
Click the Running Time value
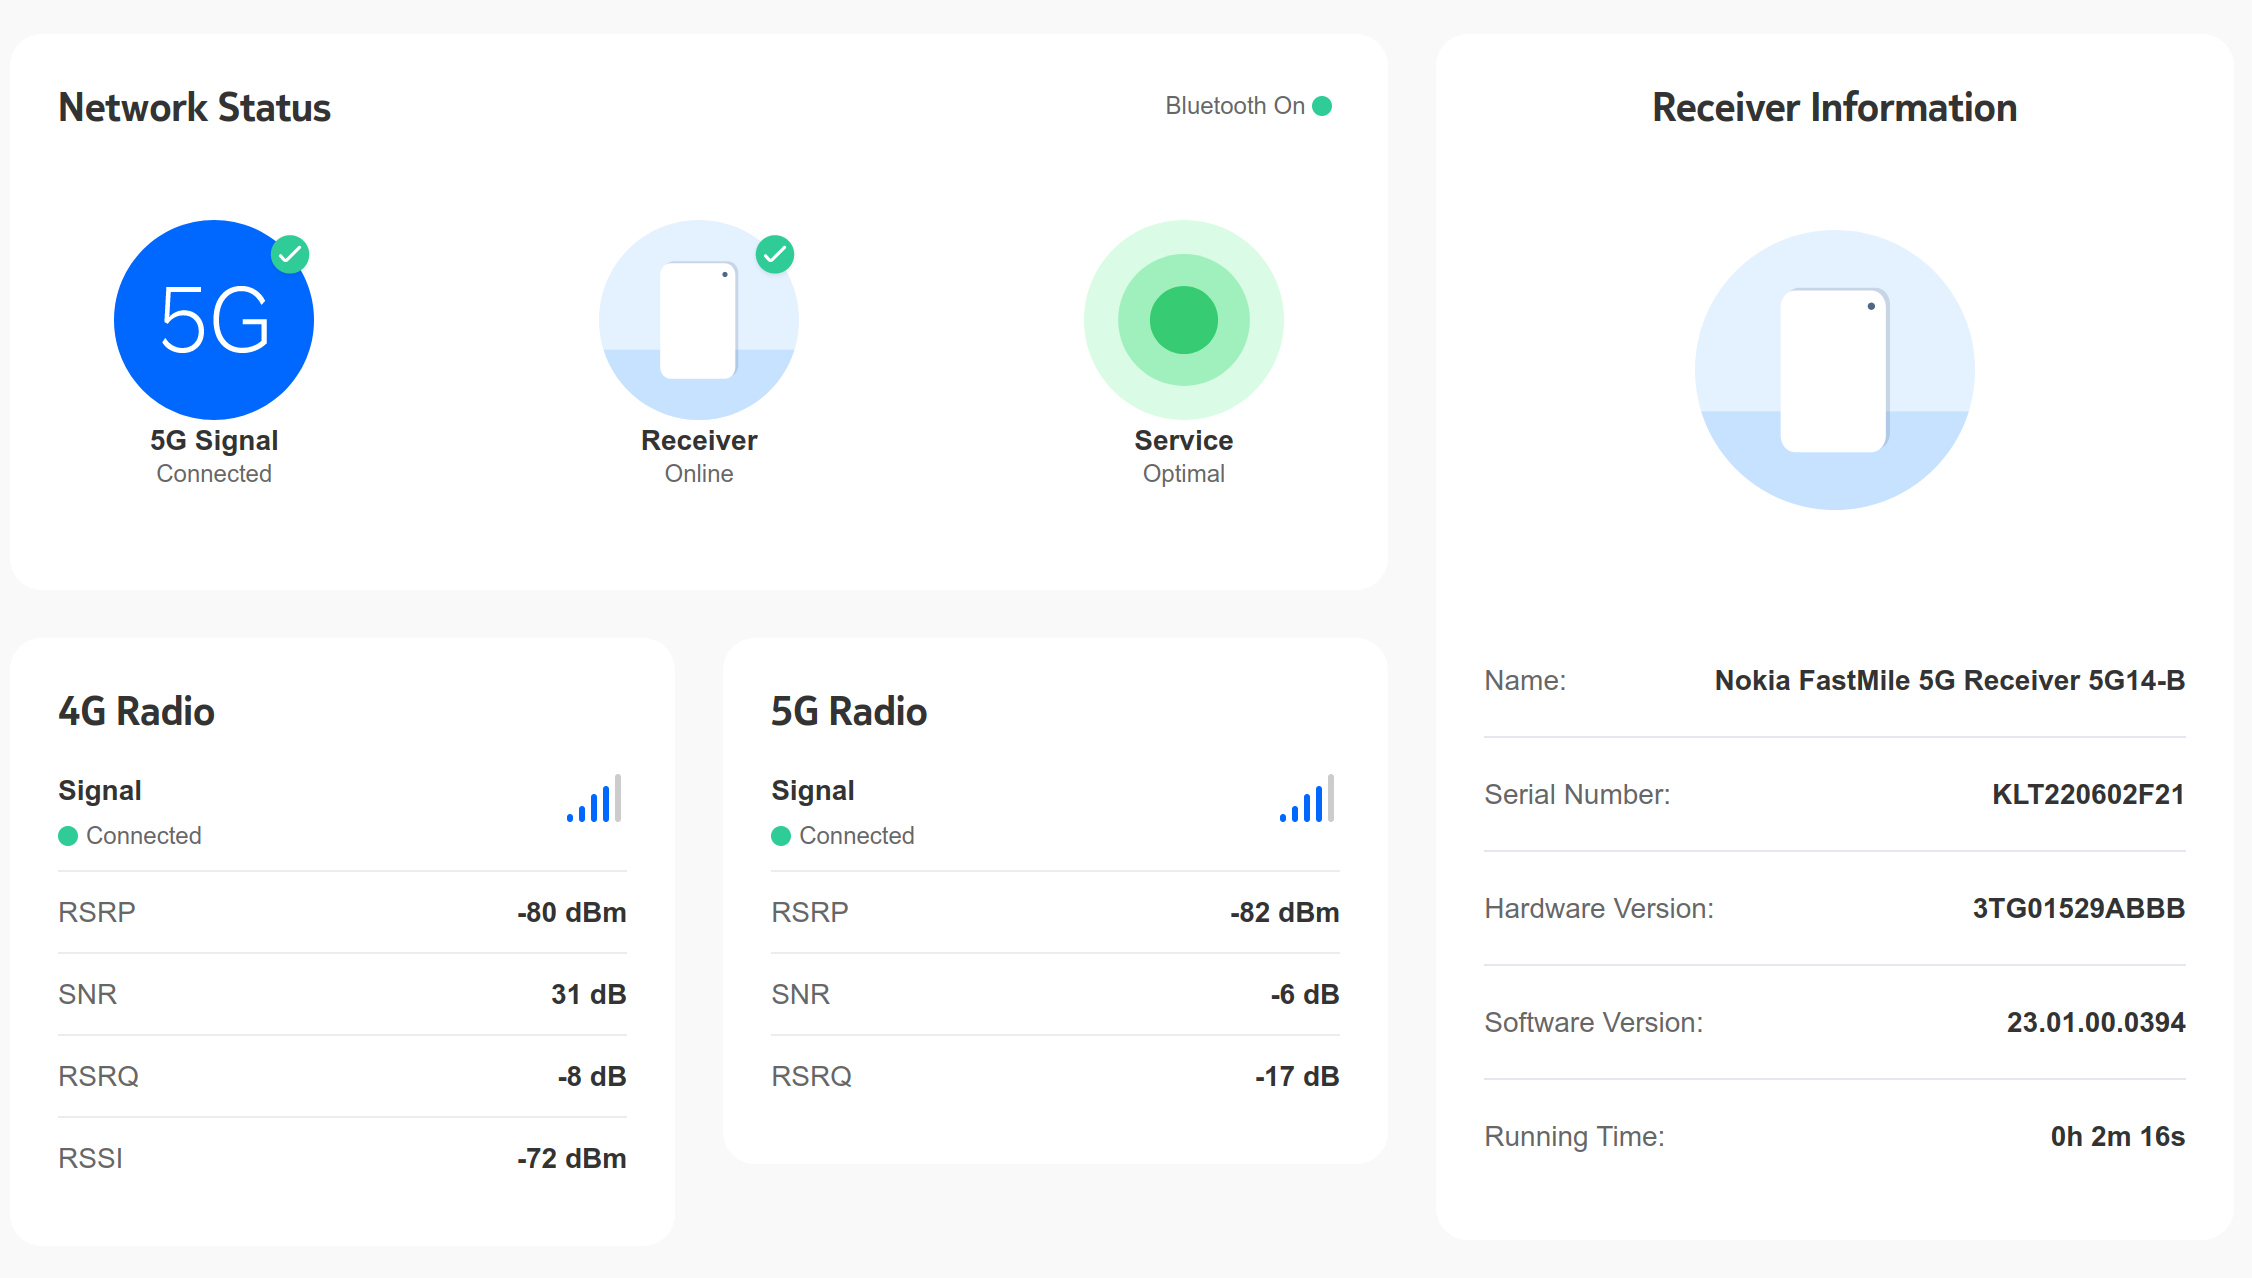2117,1136
